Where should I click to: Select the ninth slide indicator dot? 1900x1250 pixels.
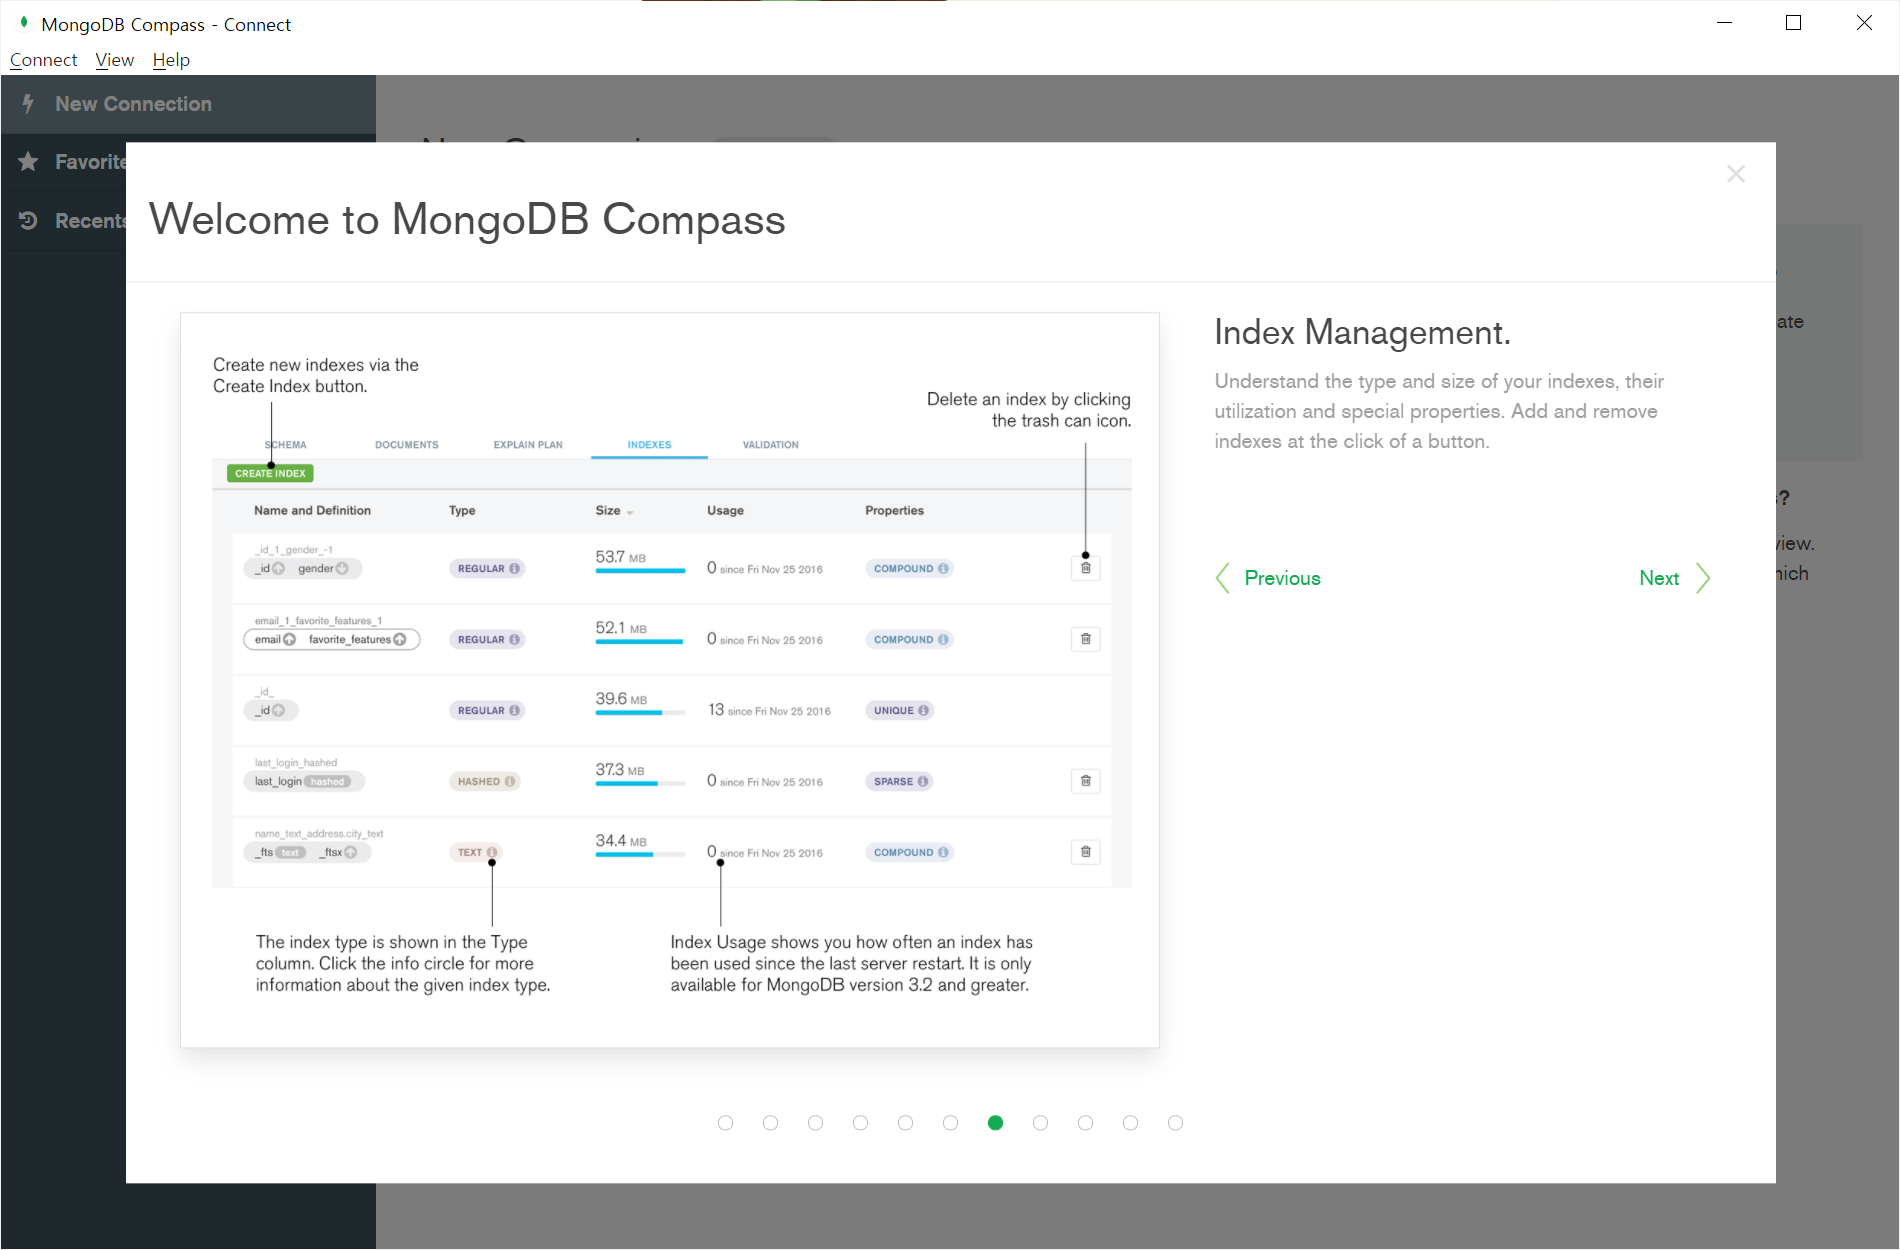tap(1086, 1123)
